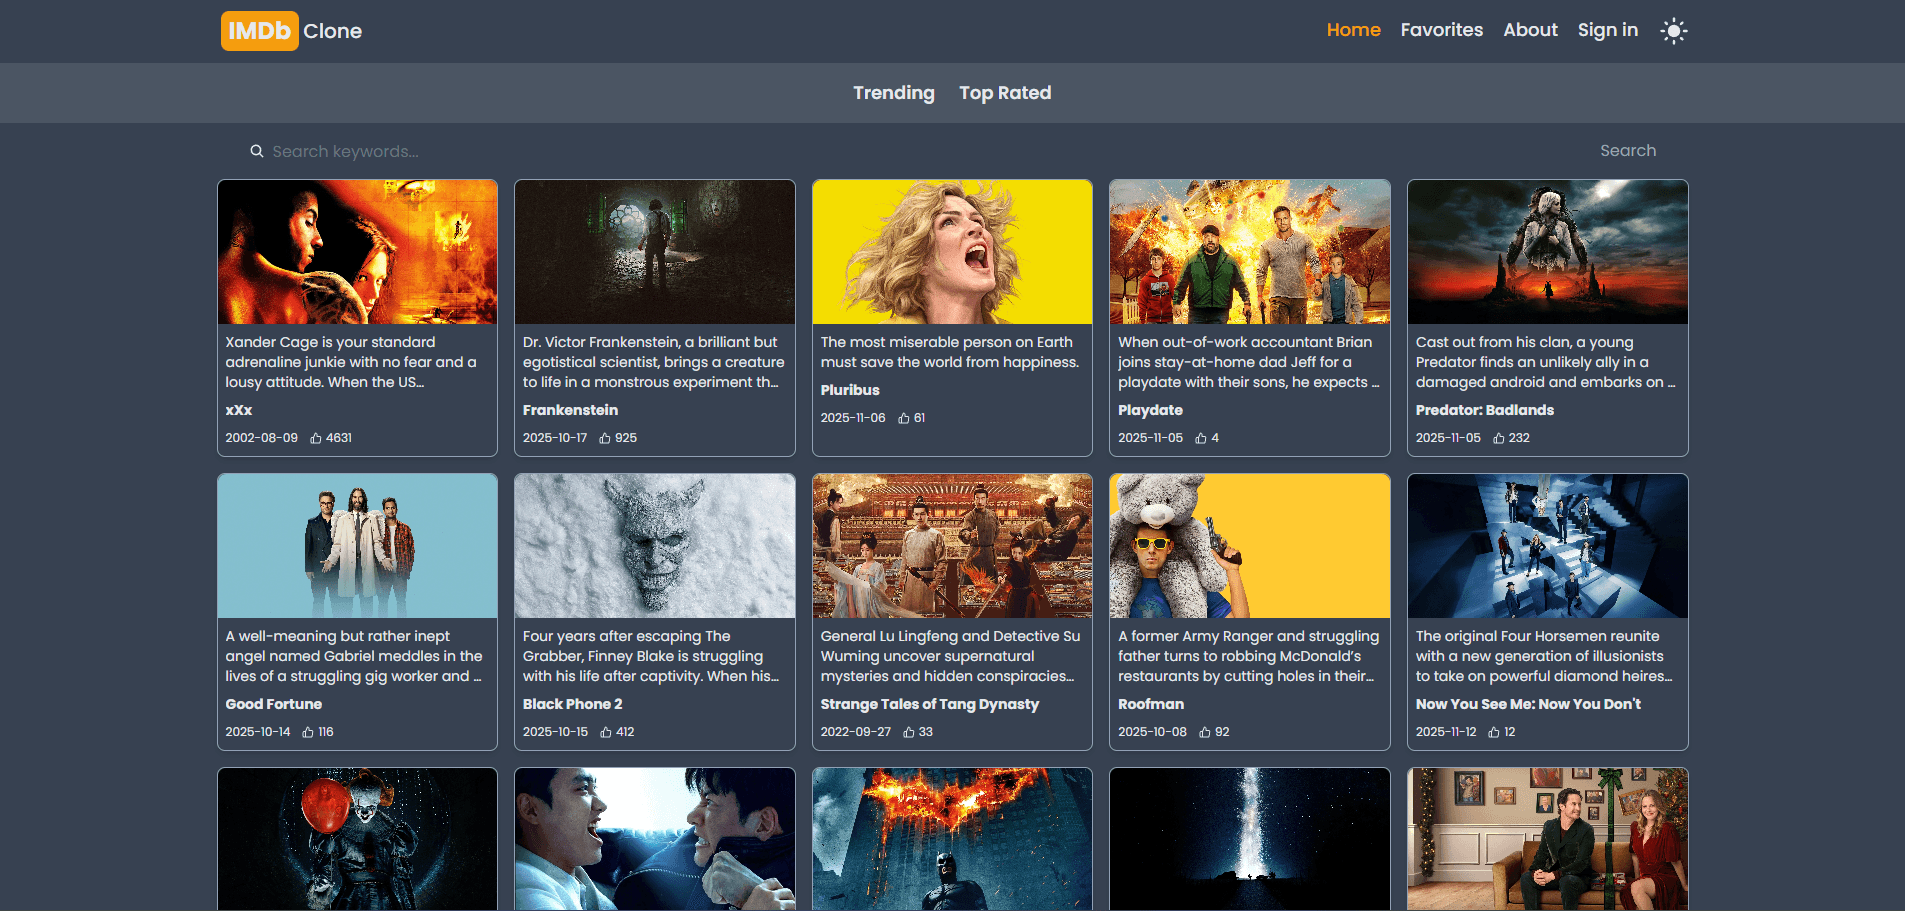Select the Trending tab
This screenshot has width=1905, height=911.
[x=893, y=92]
